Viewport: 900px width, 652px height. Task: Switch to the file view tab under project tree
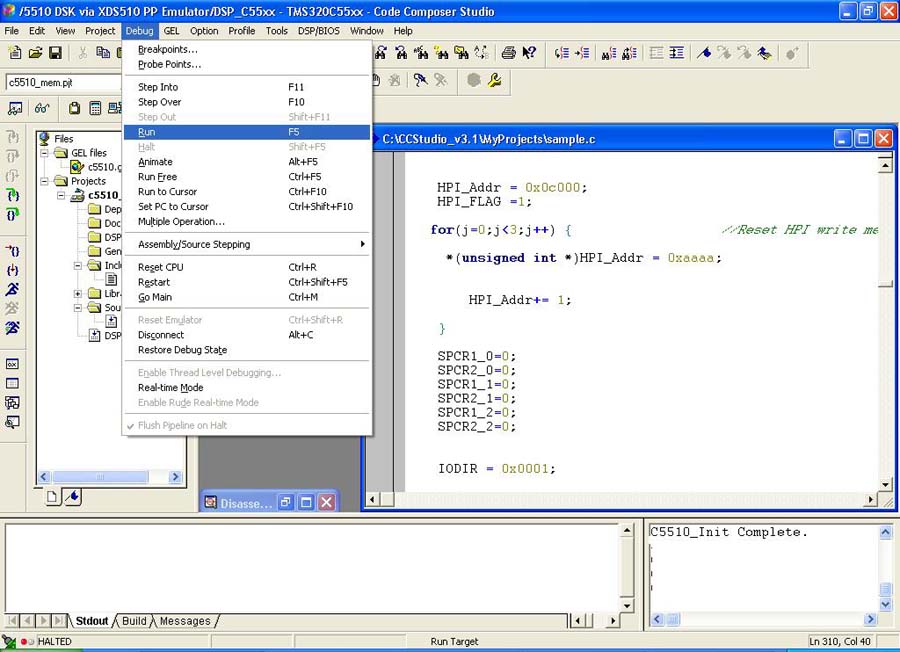pos(52,496)
